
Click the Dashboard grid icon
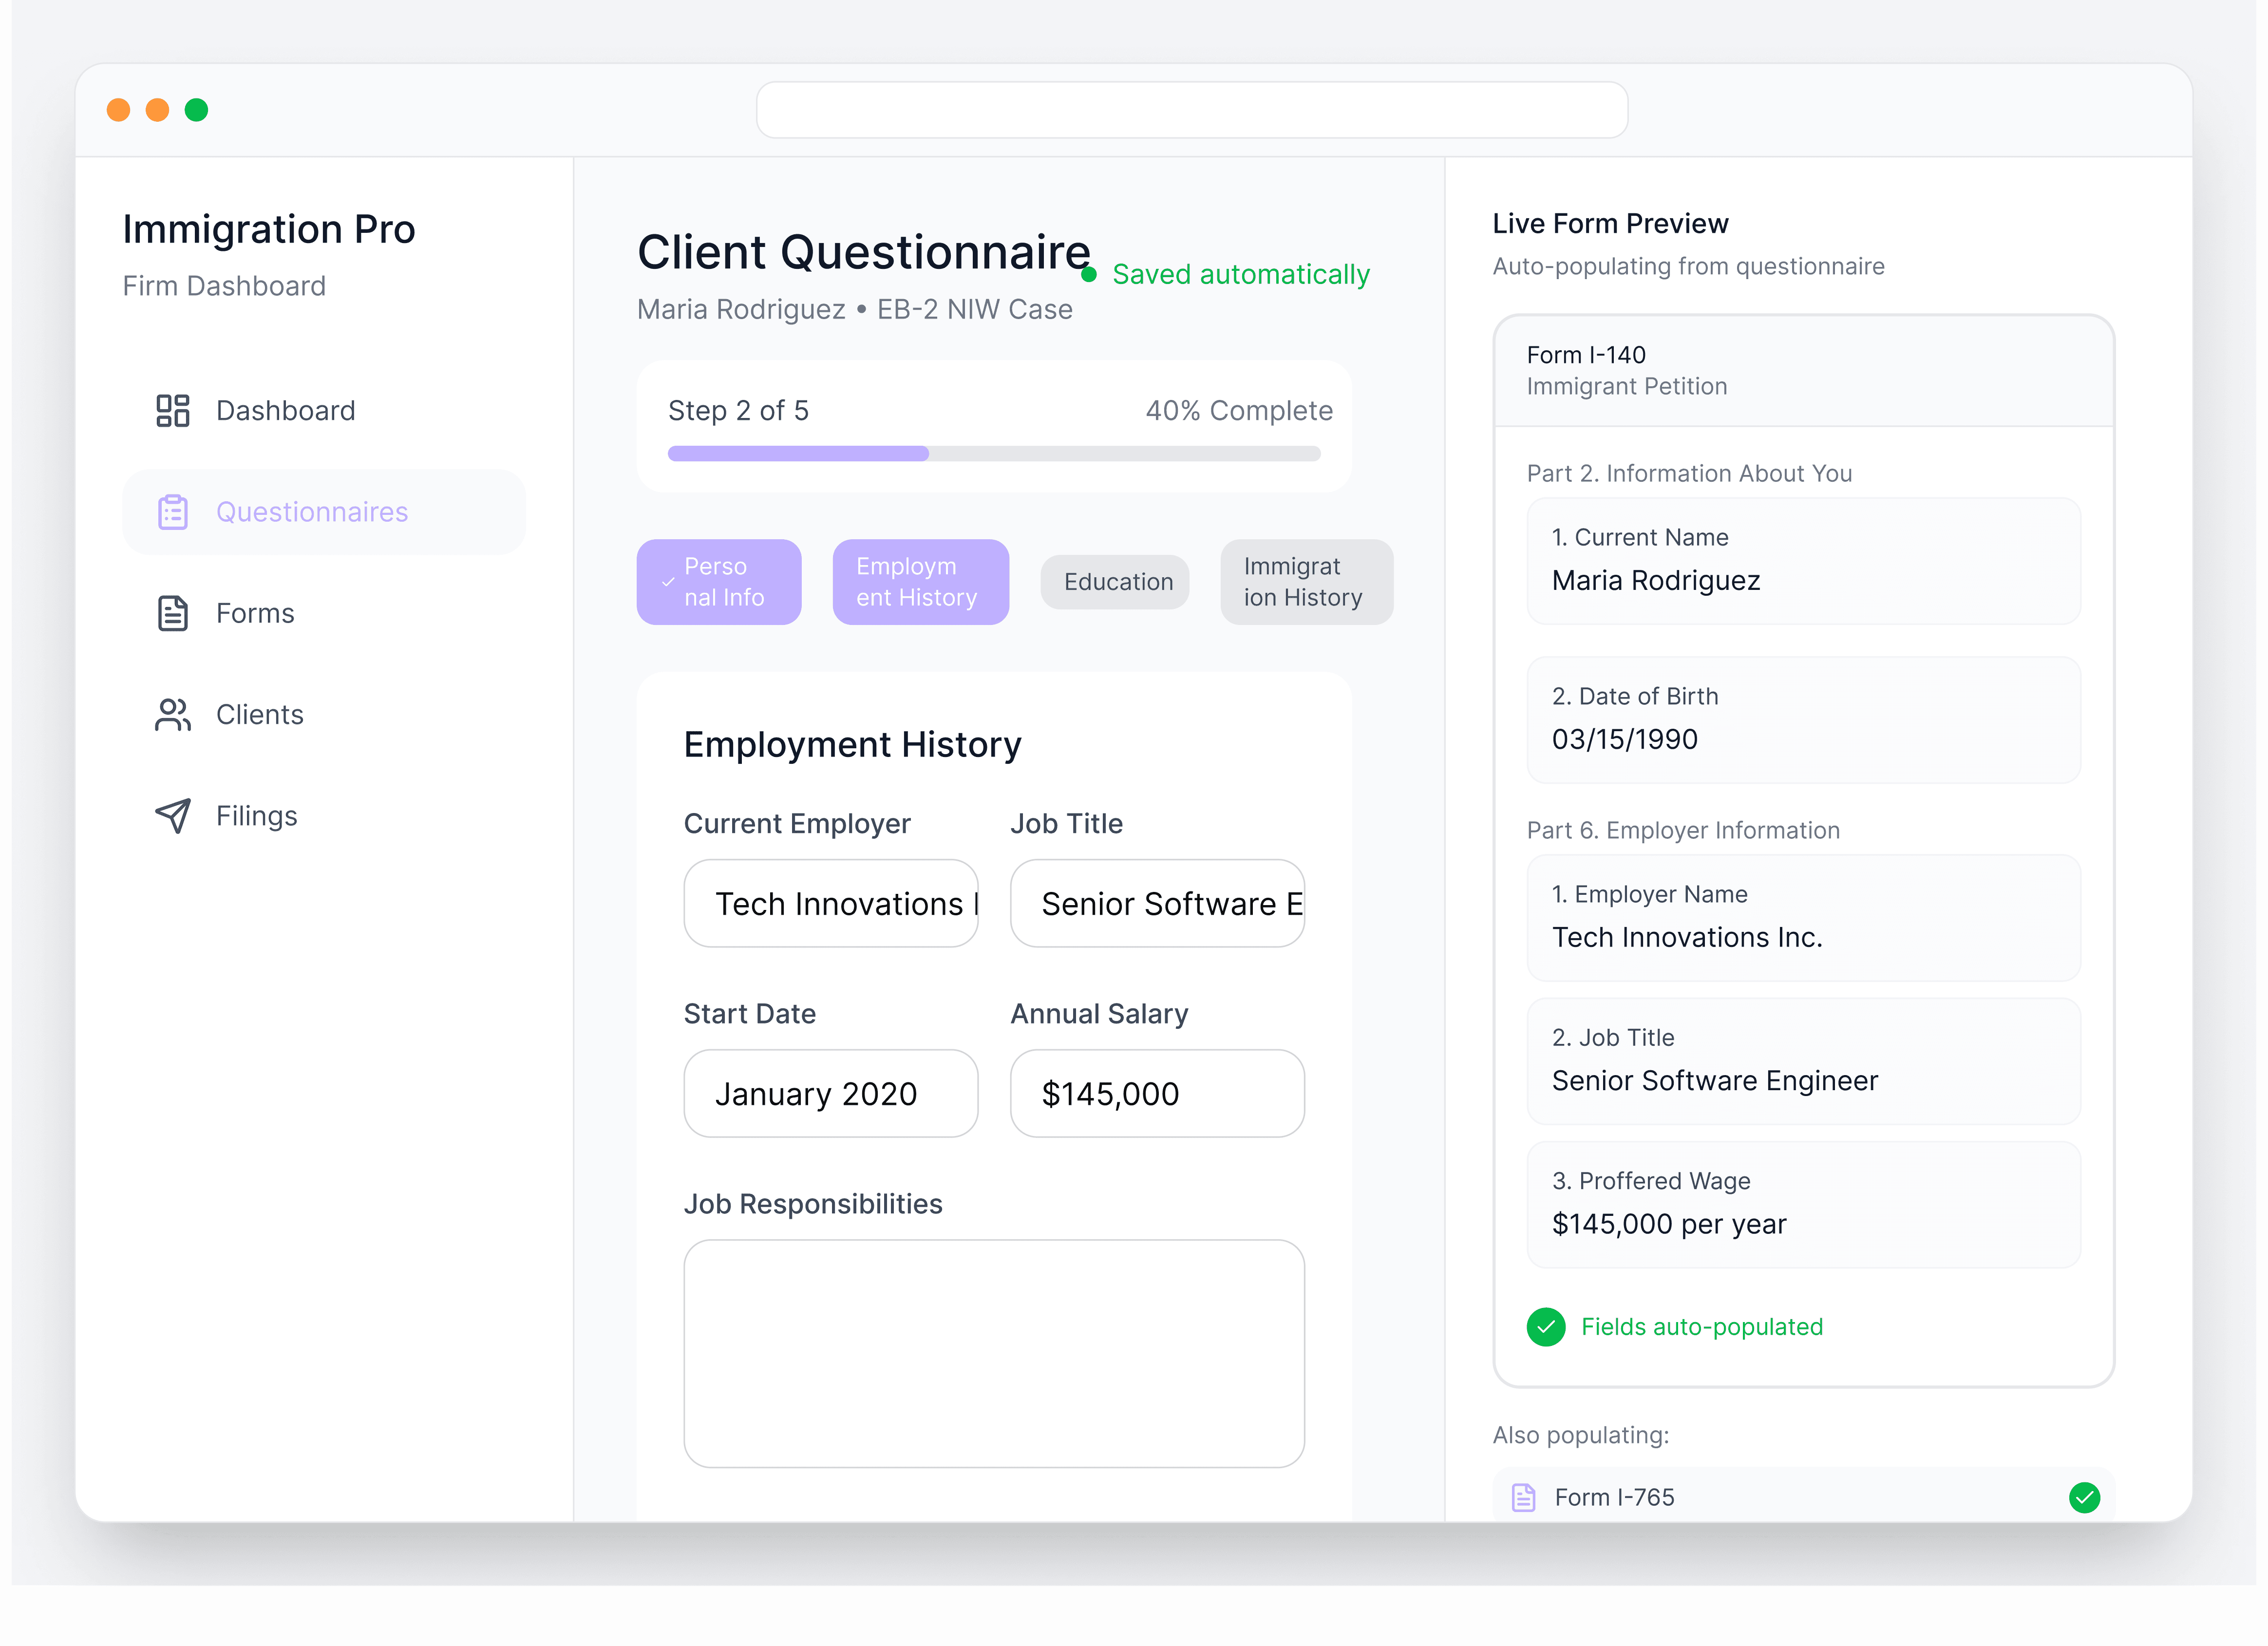[x=172, y=411]
